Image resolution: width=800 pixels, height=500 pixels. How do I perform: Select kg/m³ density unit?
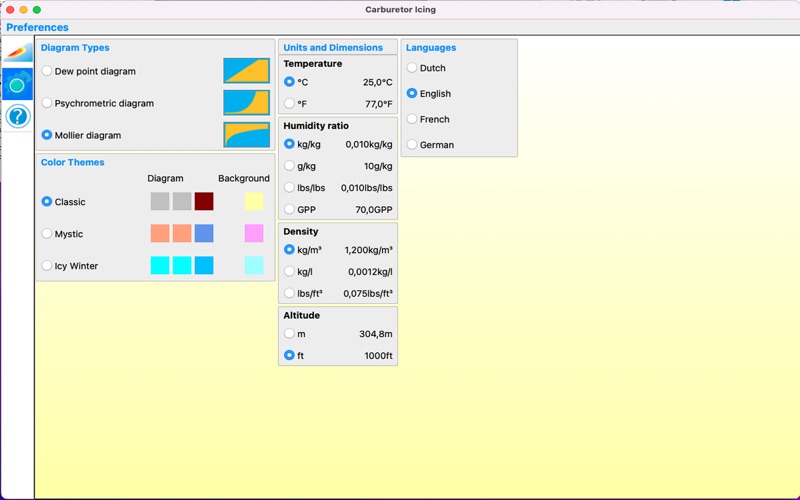289,249
